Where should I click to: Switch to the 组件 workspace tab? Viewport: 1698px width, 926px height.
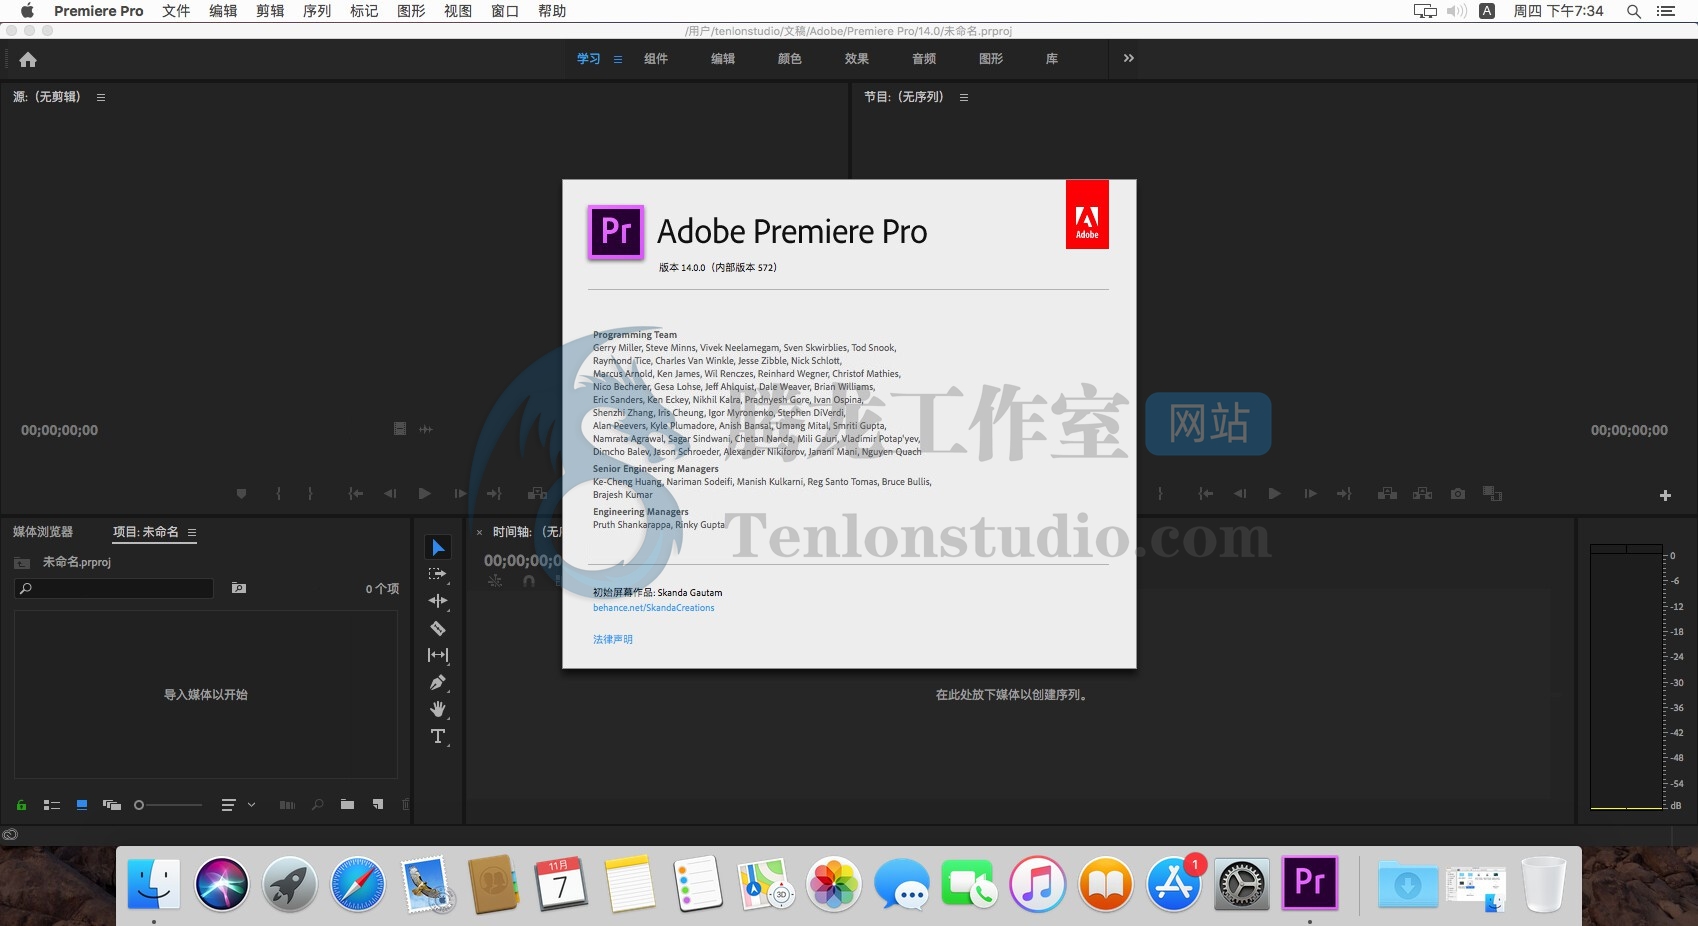[x=656, y=59]
